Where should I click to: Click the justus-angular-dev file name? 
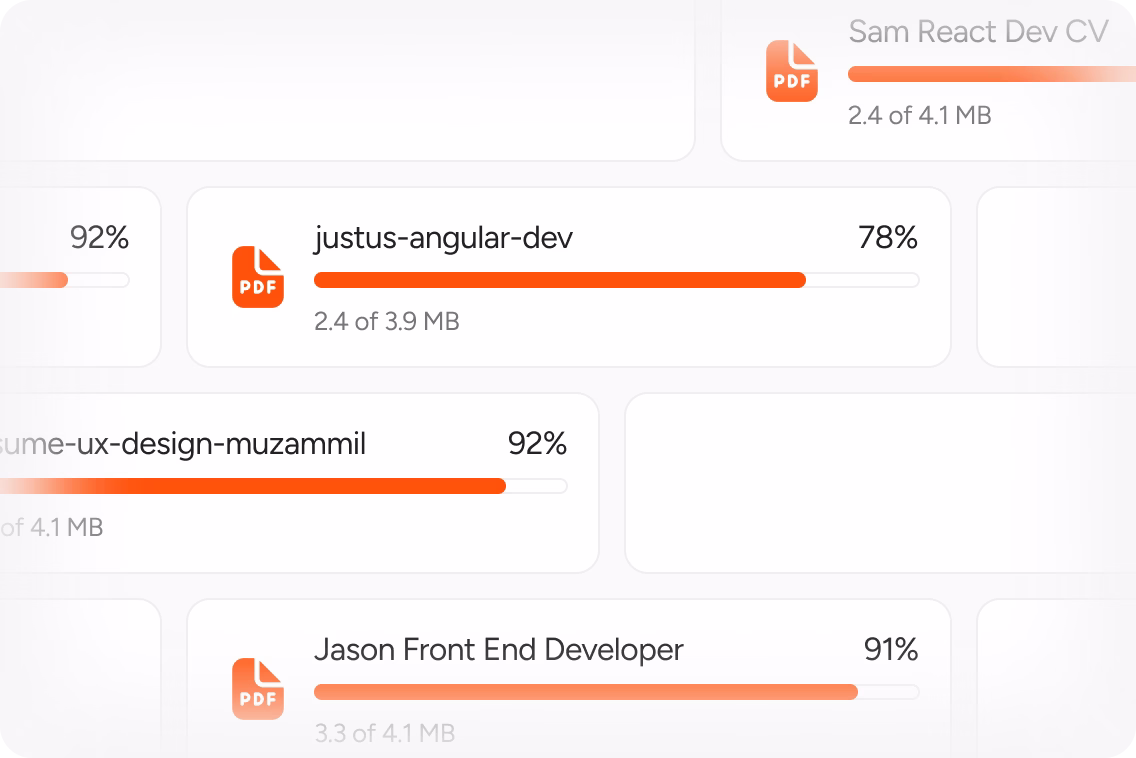[x=443, y=238]
